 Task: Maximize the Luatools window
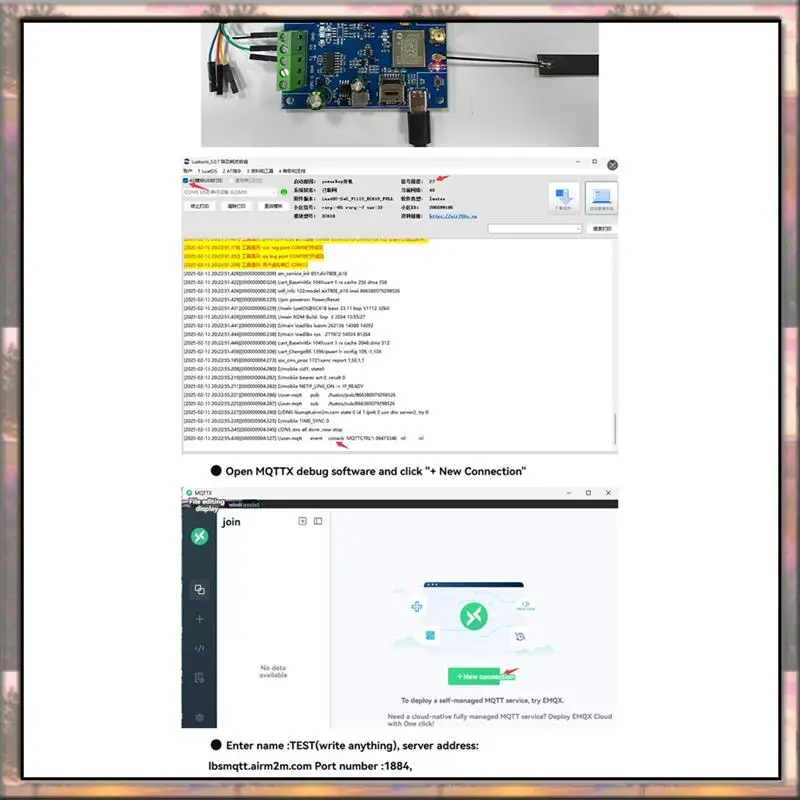click(594, 162)
